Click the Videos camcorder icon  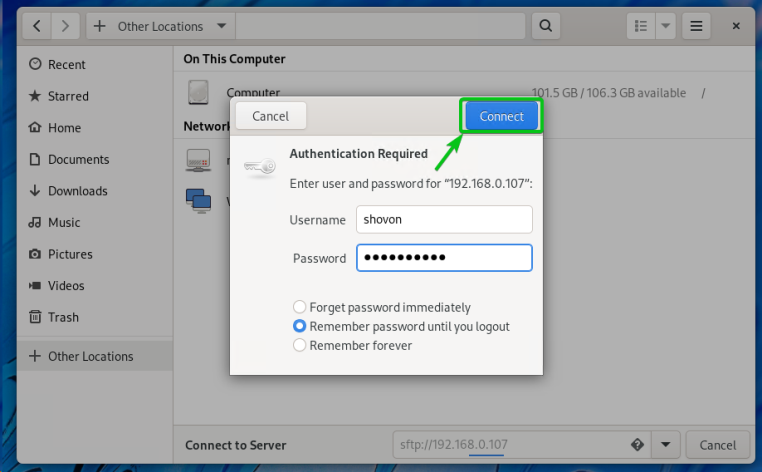pos(35,285)
